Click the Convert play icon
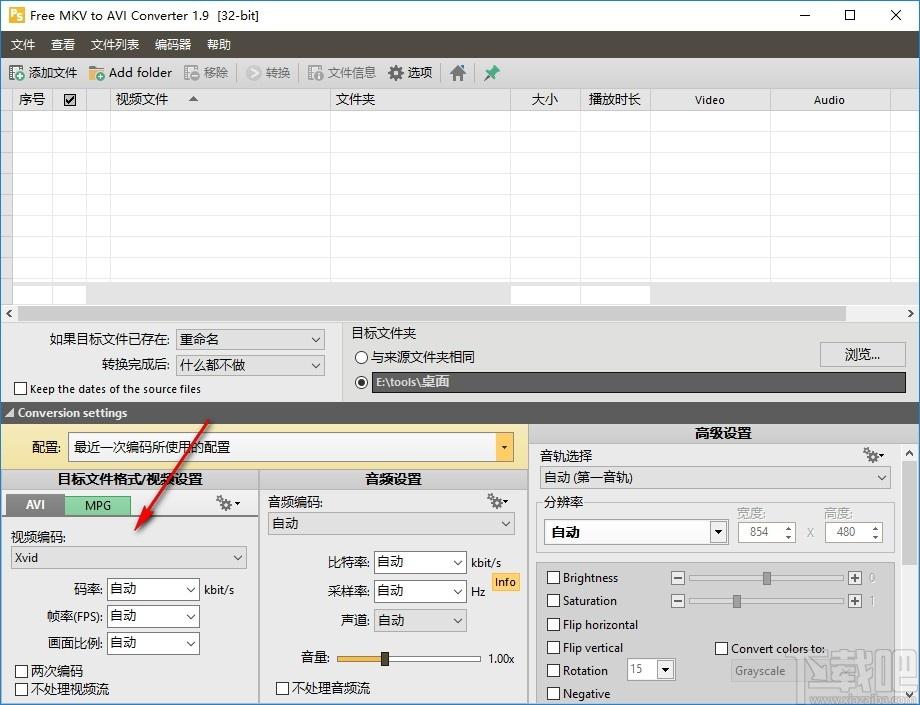 click(253, 73)
